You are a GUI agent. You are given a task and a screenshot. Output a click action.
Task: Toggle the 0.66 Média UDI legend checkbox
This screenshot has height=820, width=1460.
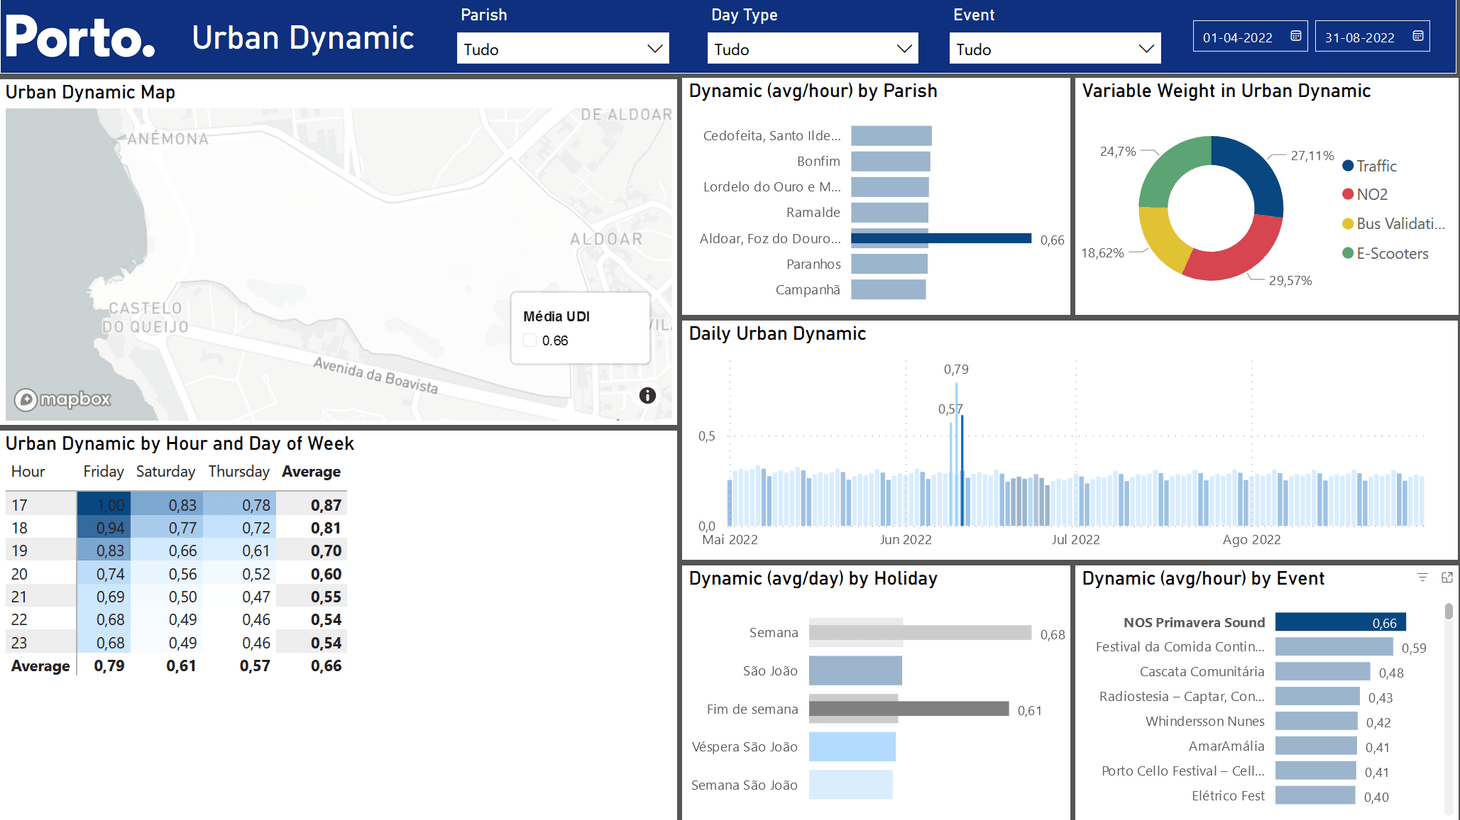[x=530, y=341]
